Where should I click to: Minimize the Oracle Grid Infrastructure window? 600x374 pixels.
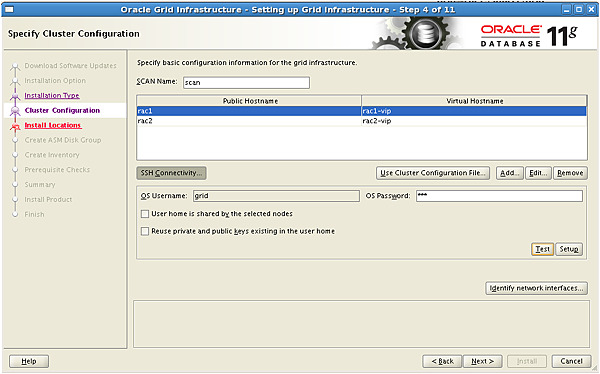[567, 10]
